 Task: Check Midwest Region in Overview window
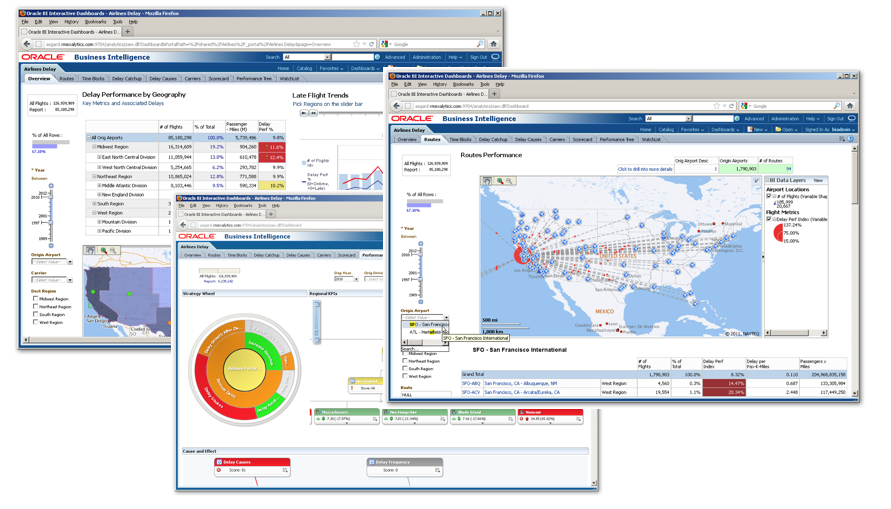(x=35, y=298)
